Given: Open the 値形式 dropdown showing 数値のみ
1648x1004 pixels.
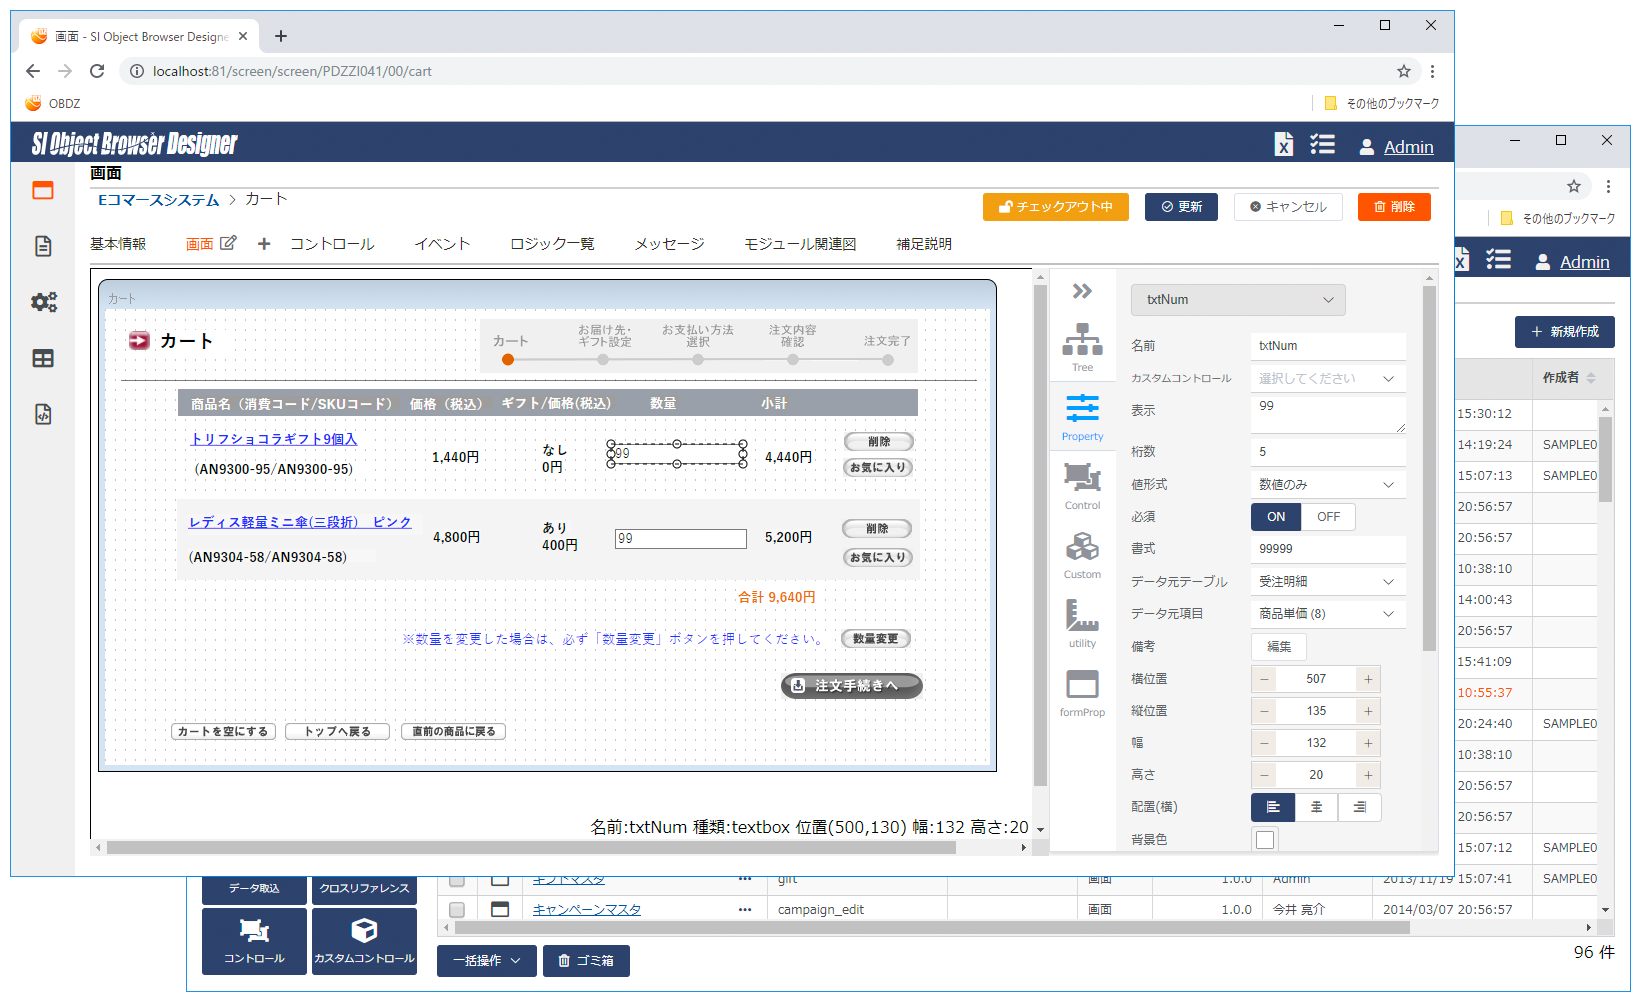Looking at the screenshot, I should 1327,485.
